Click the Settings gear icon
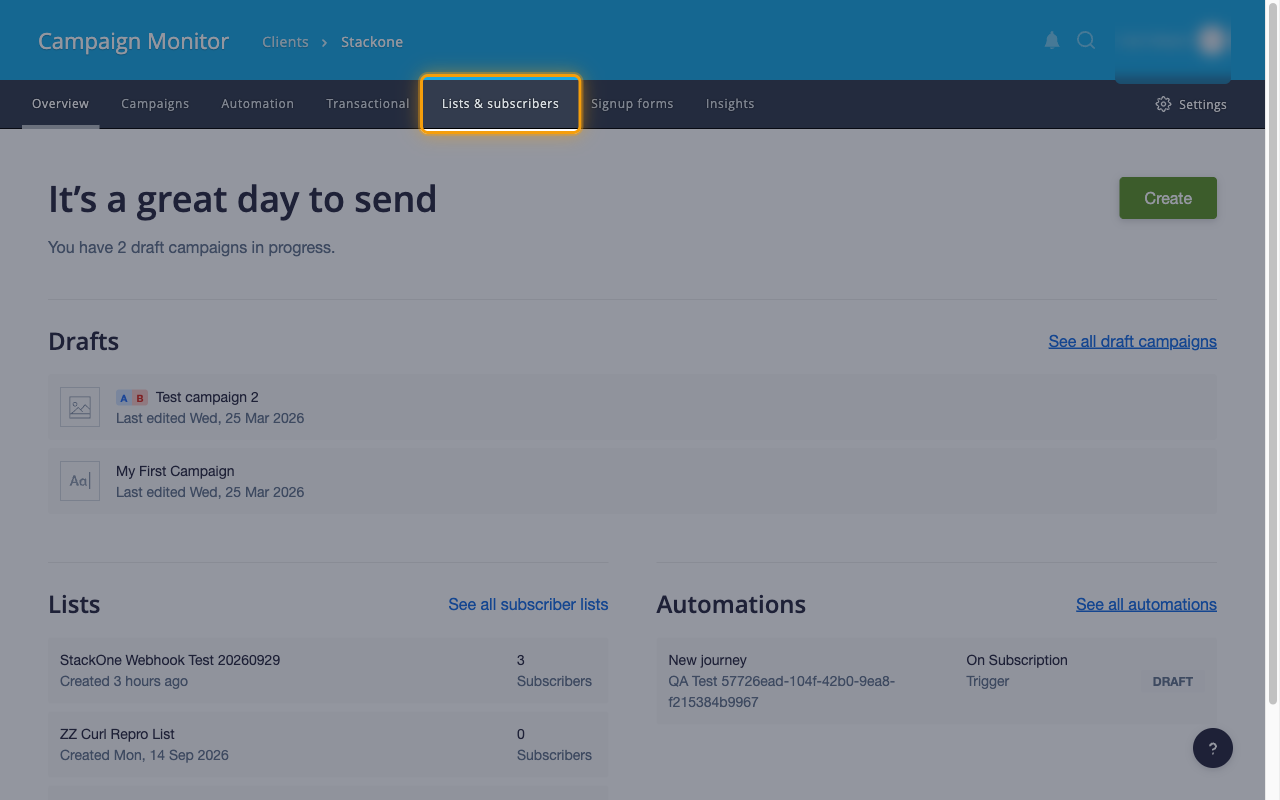The width and height of the screenshot is (1280, 800). pos(1163,104)
